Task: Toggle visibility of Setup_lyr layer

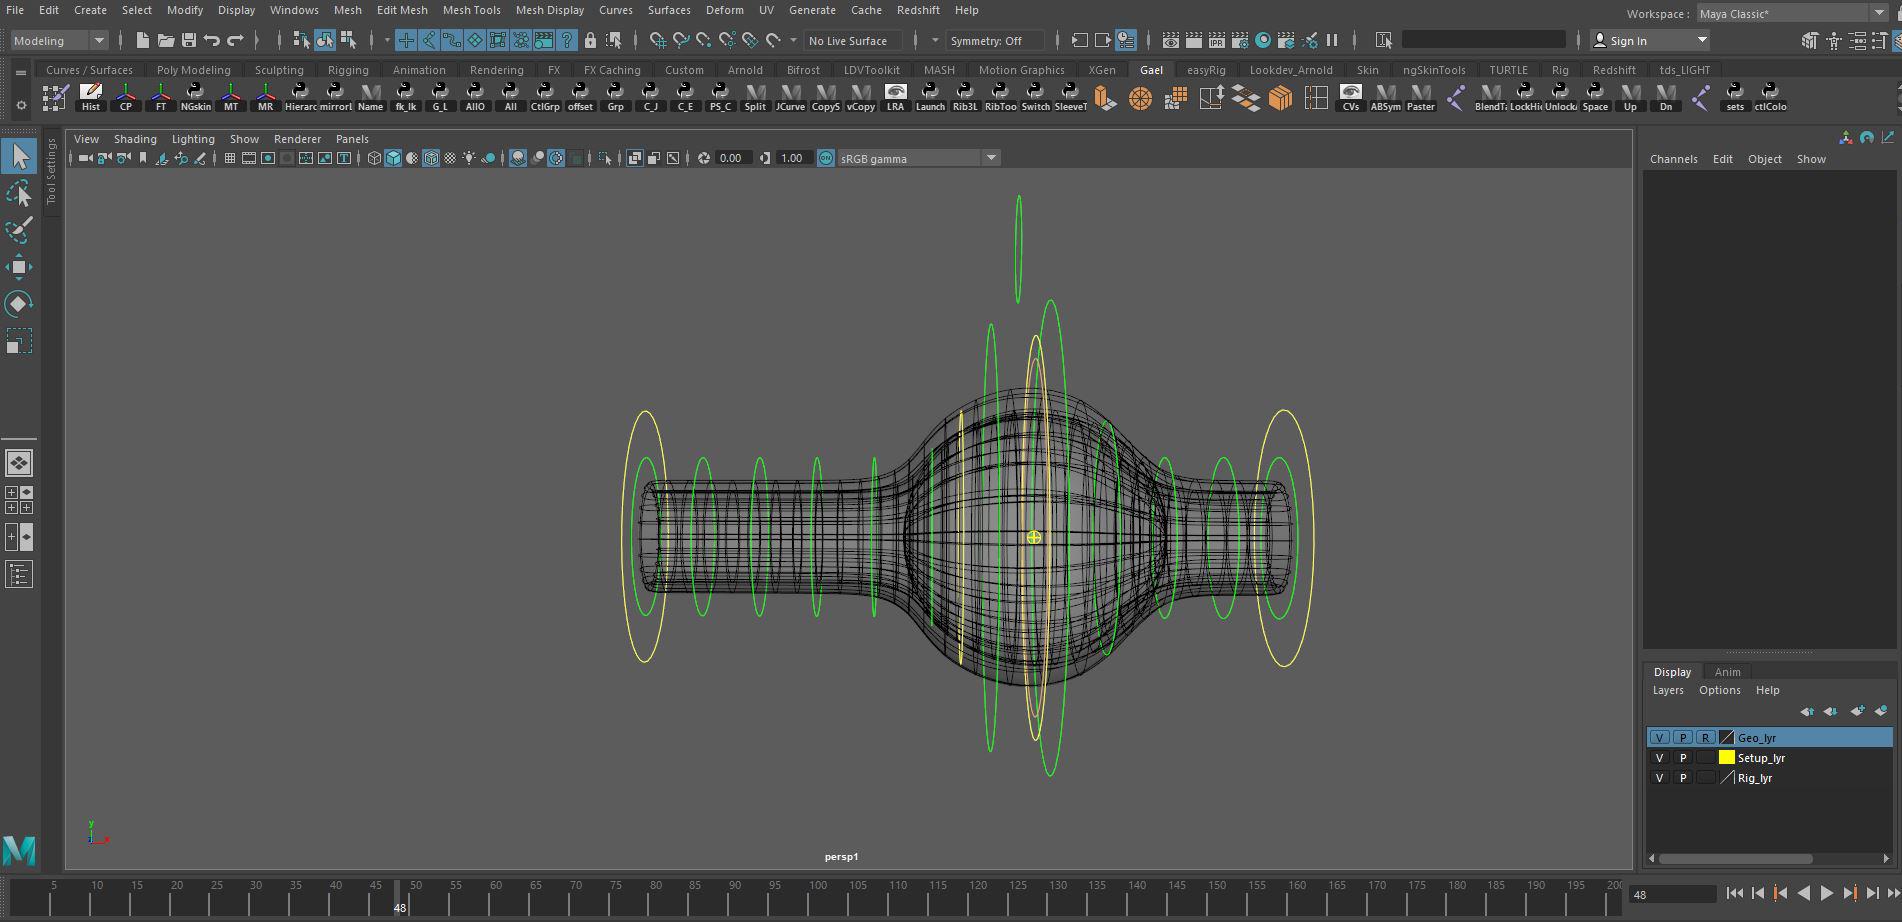Action: click(x=1659, y=758)
